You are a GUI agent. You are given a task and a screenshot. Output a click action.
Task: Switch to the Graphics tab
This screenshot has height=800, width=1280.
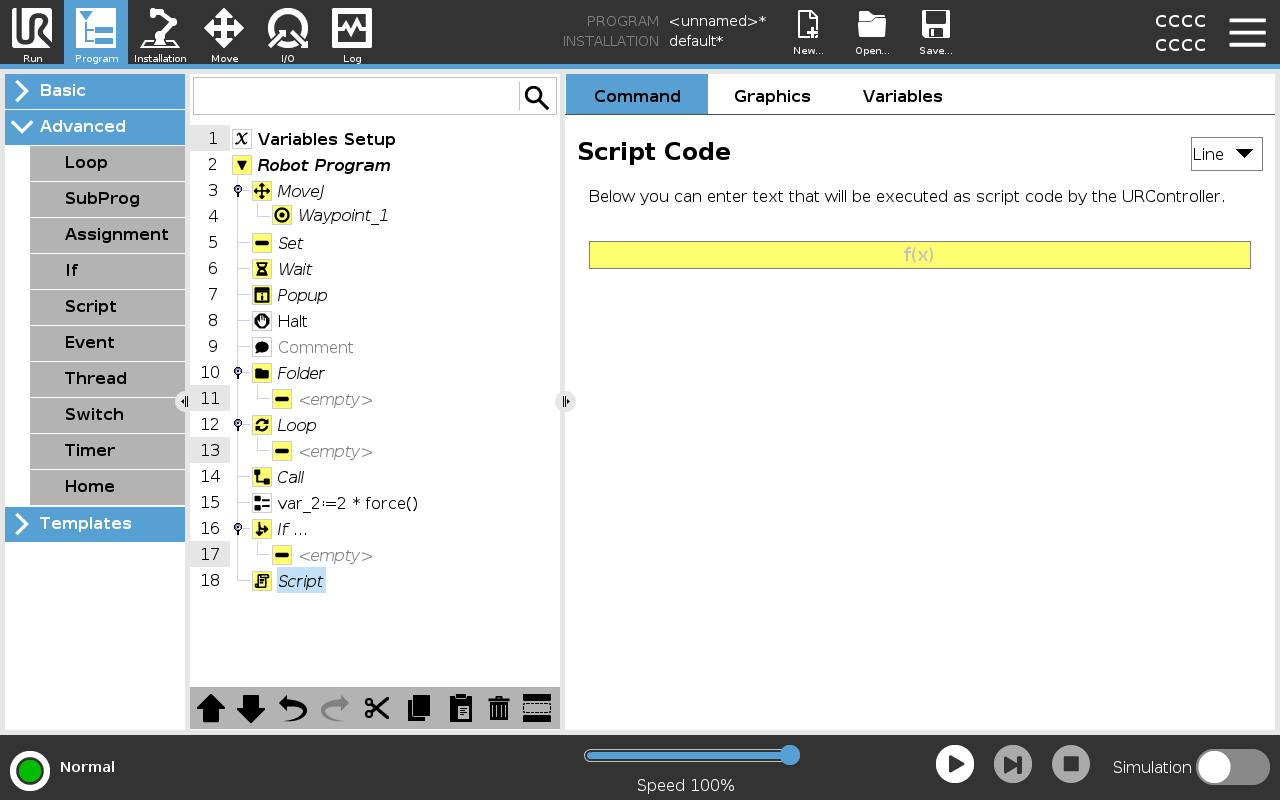click(772, 96)
